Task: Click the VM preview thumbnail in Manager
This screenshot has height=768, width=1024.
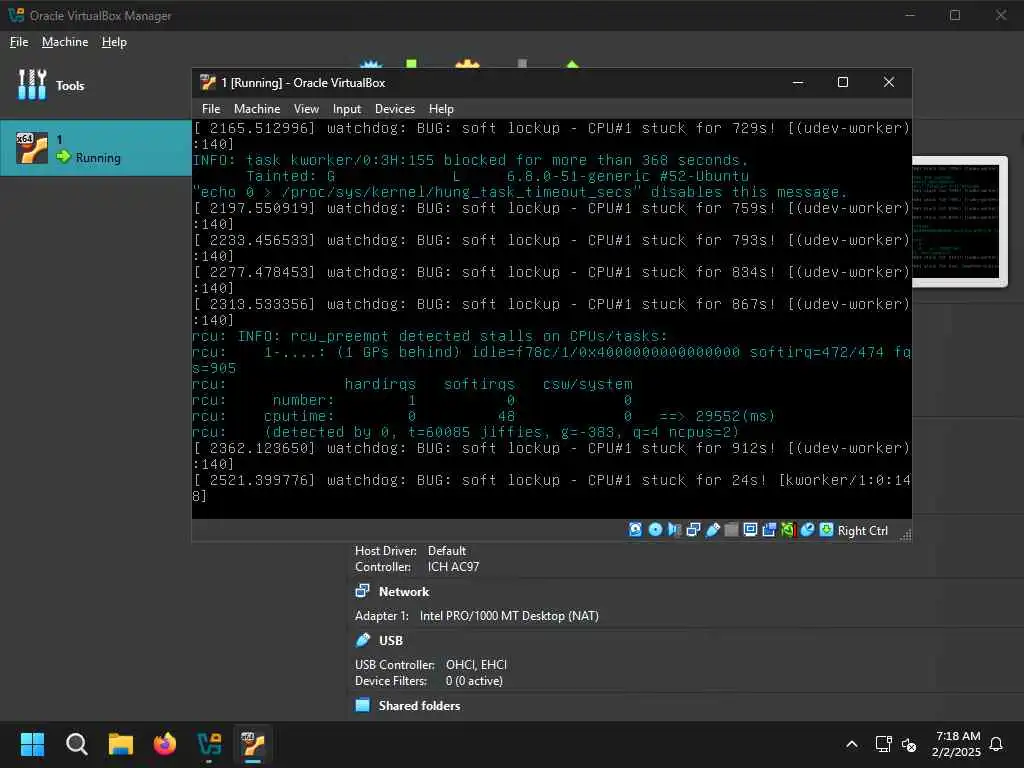Action: click(x=958, y=221)
